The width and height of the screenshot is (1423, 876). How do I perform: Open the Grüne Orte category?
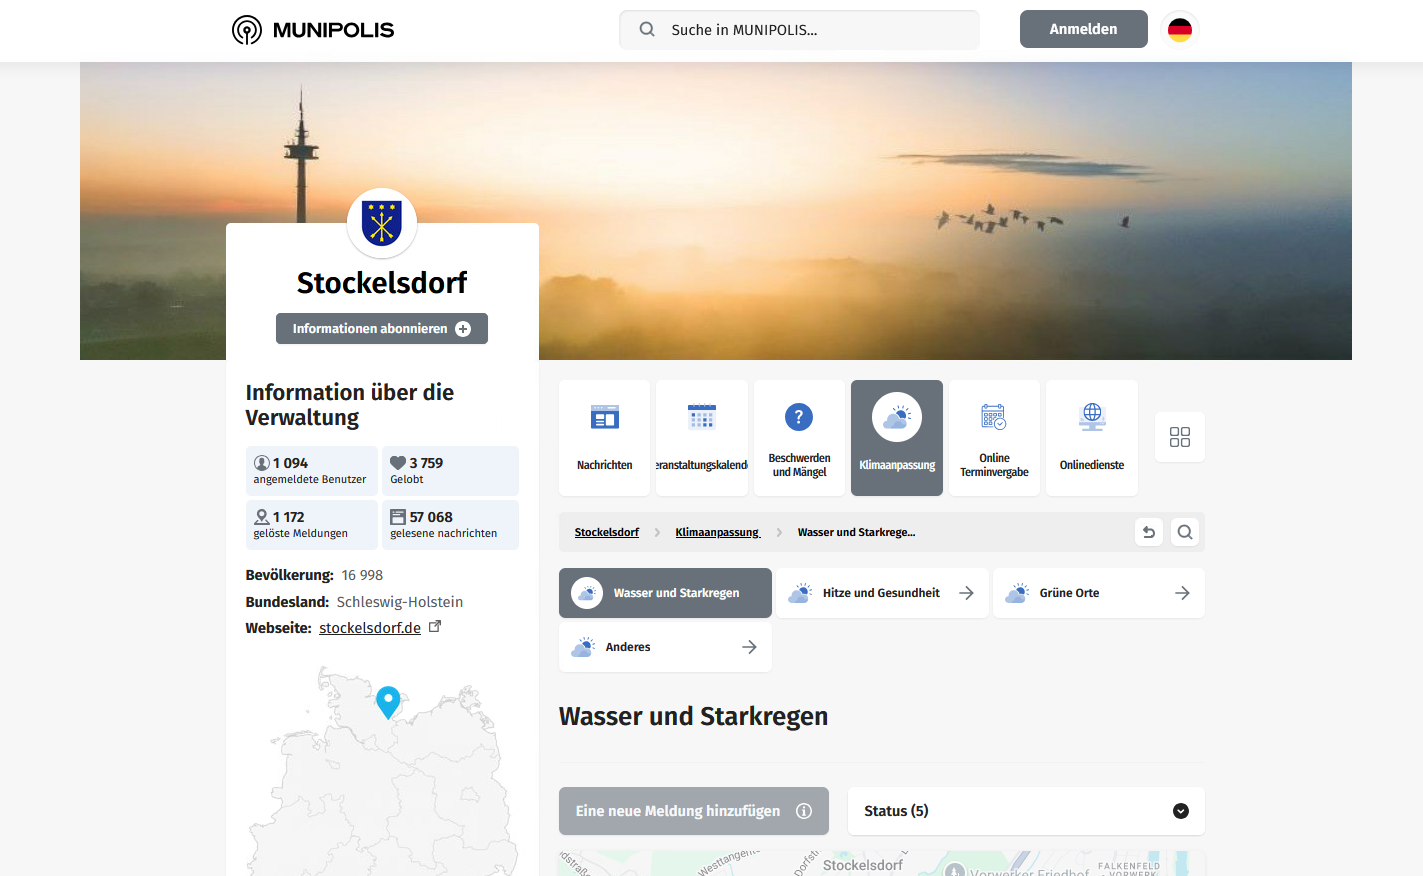[1098, 593]
